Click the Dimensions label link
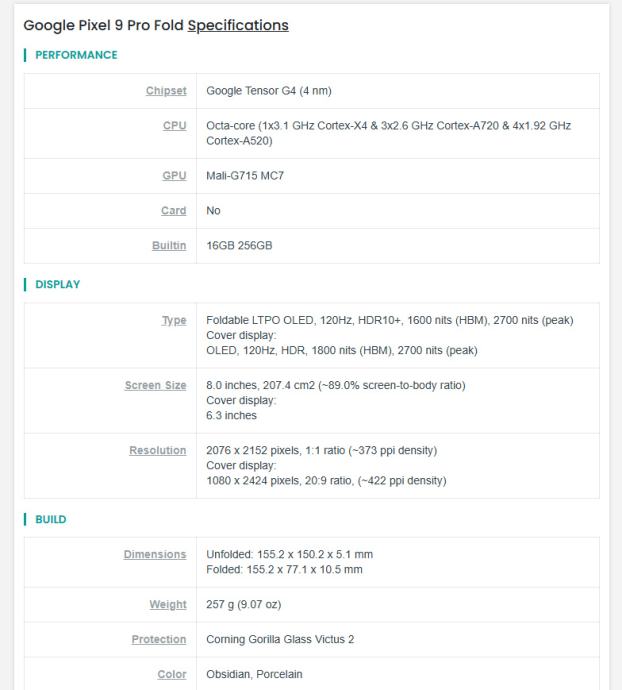Image resolution: width=622 pixels, height=690 pixels. tap(154, 554)
